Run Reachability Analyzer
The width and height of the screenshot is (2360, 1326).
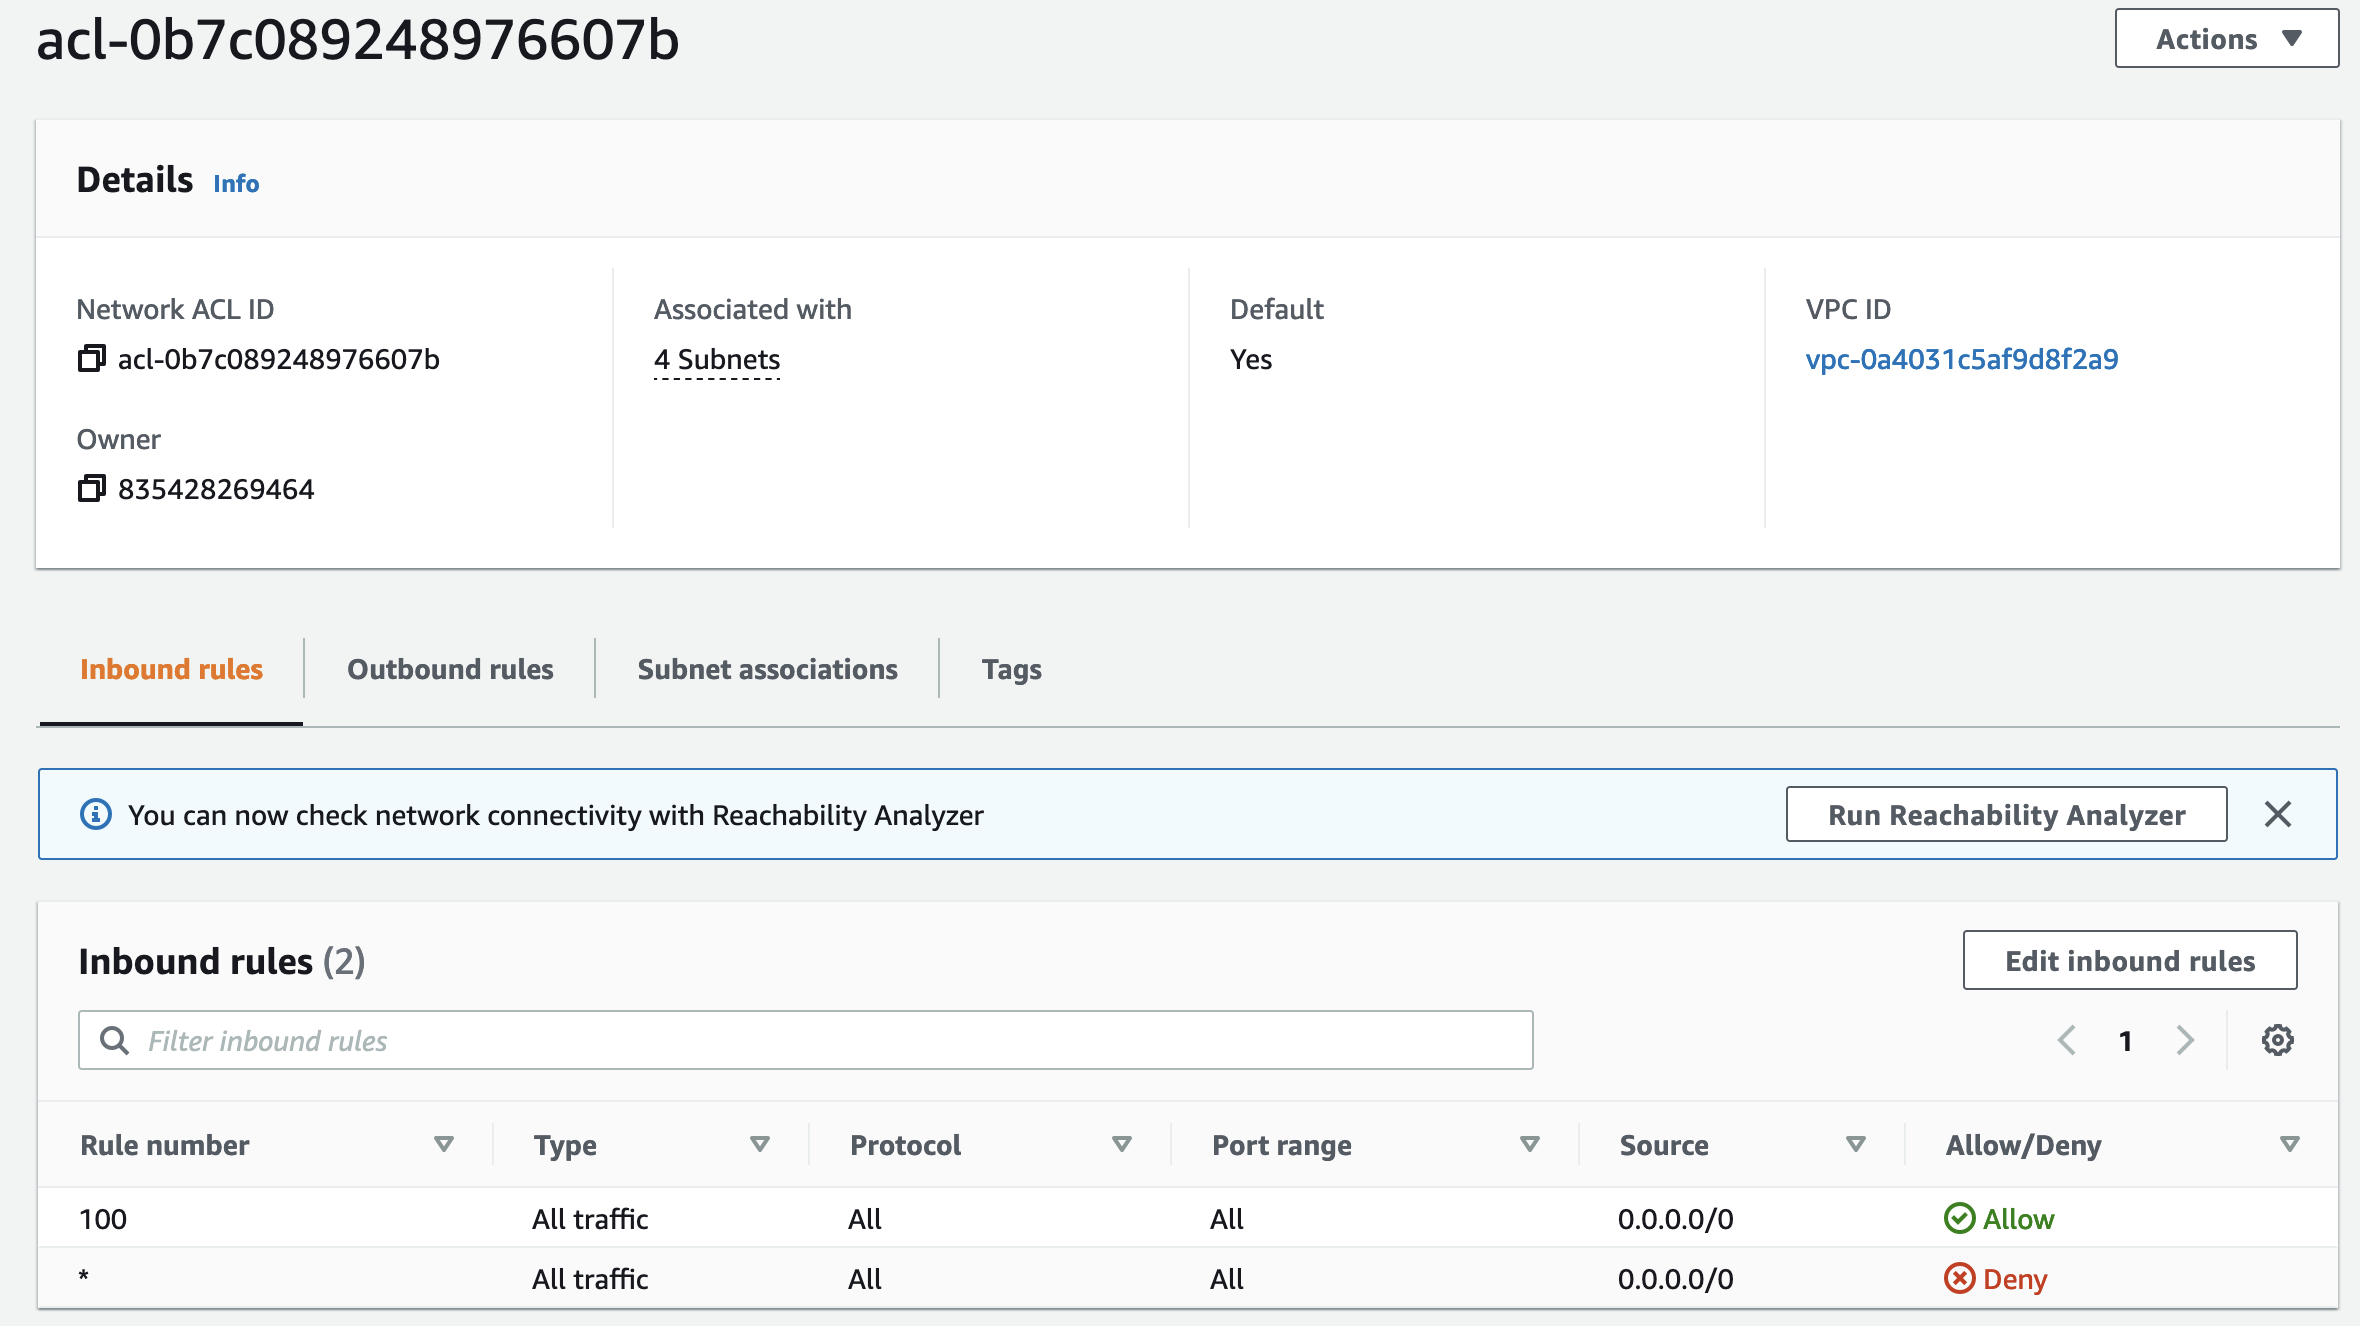(2006, 814)
